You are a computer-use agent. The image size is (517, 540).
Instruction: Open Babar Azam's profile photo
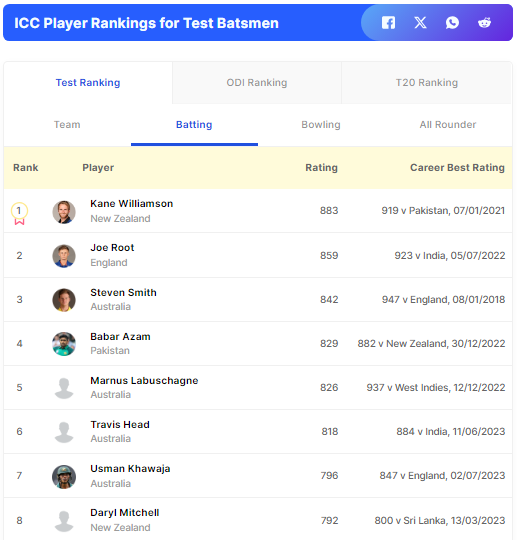point(64,344)
